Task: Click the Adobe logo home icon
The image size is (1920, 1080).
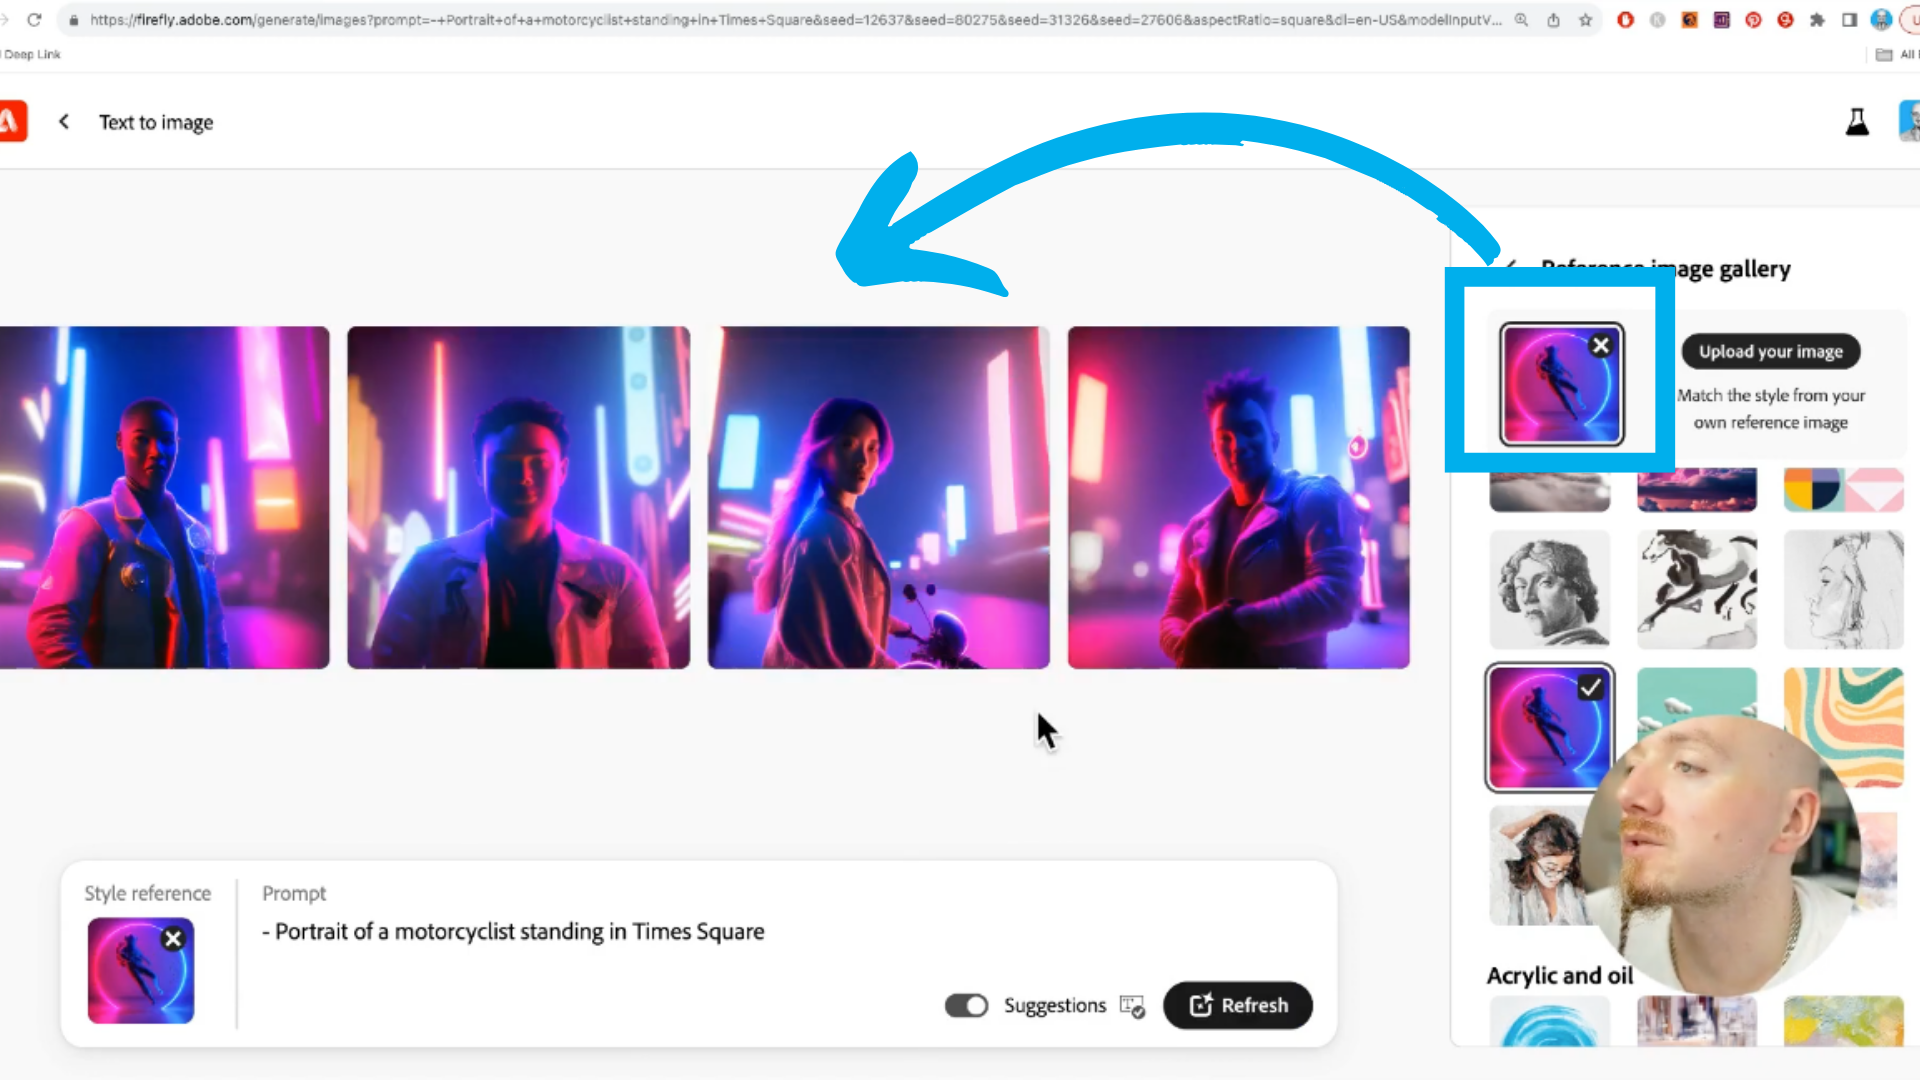Action: (12, 122)
